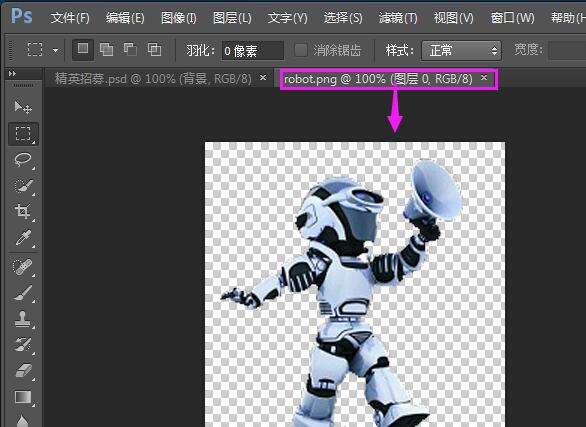
Task: Select the Gradient tool
Action: pos(23,397)
